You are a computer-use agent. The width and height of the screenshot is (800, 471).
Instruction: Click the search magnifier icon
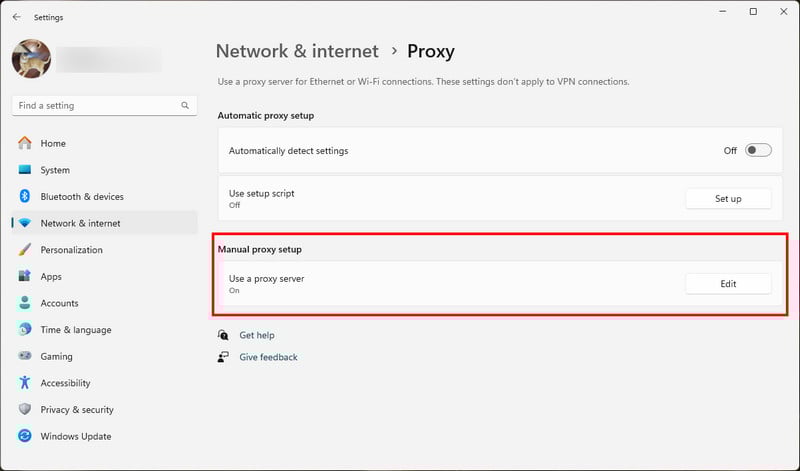185,106
